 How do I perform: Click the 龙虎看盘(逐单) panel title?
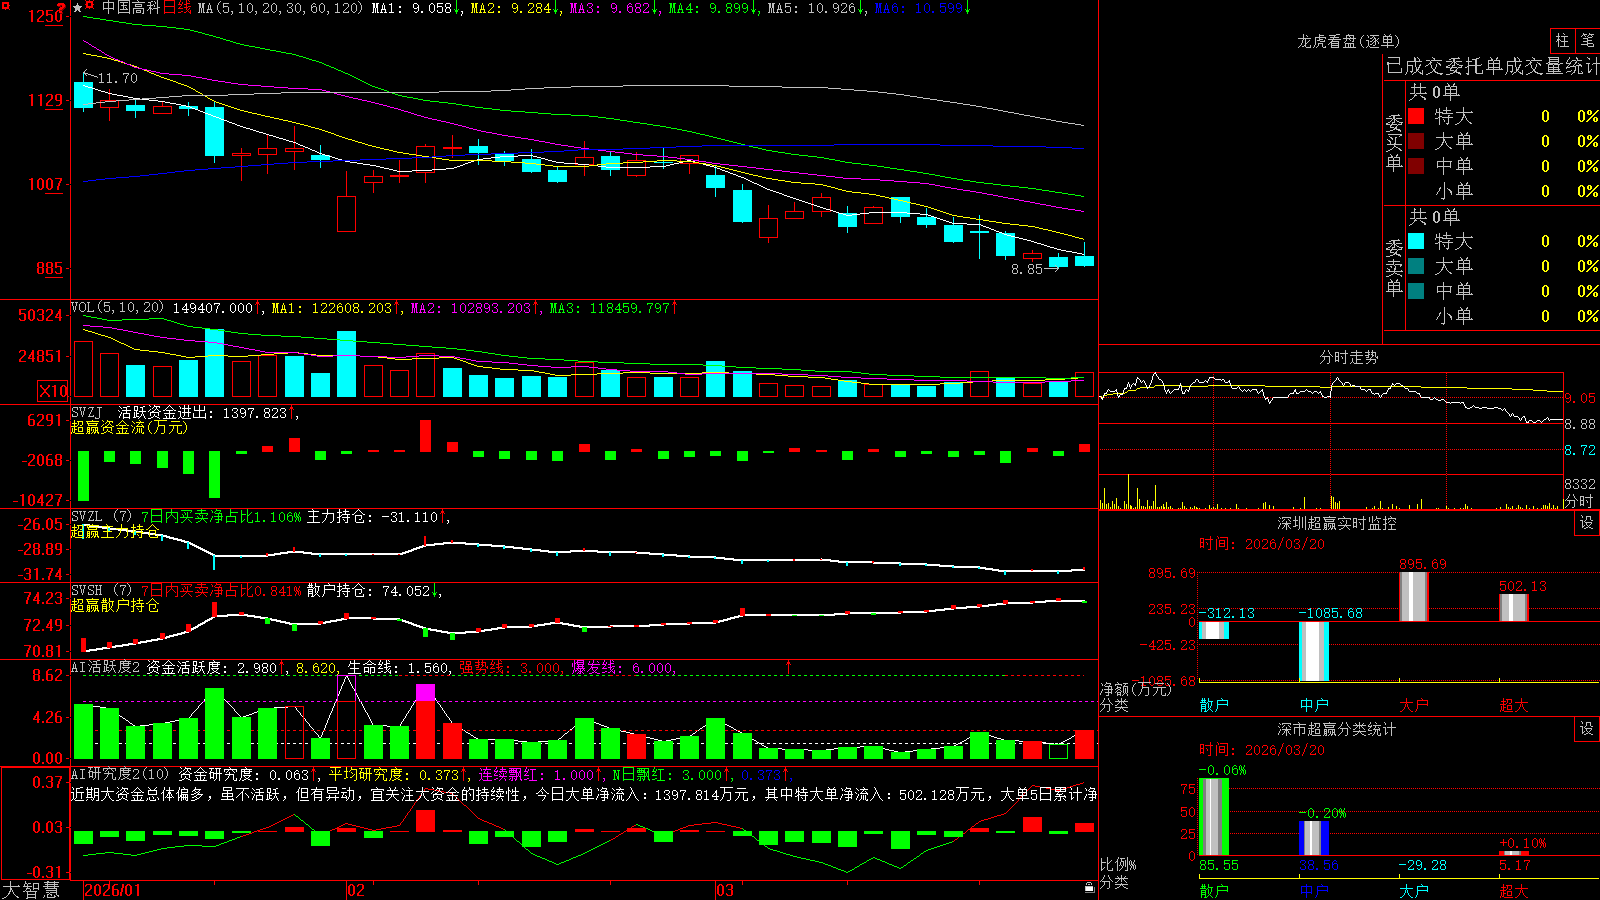pyautogui.click(x=1348, y=41)
